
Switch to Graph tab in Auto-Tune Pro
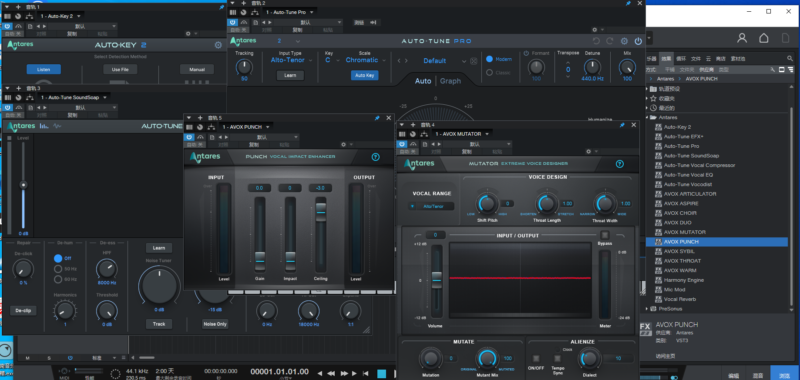click(x=451, y=81)
